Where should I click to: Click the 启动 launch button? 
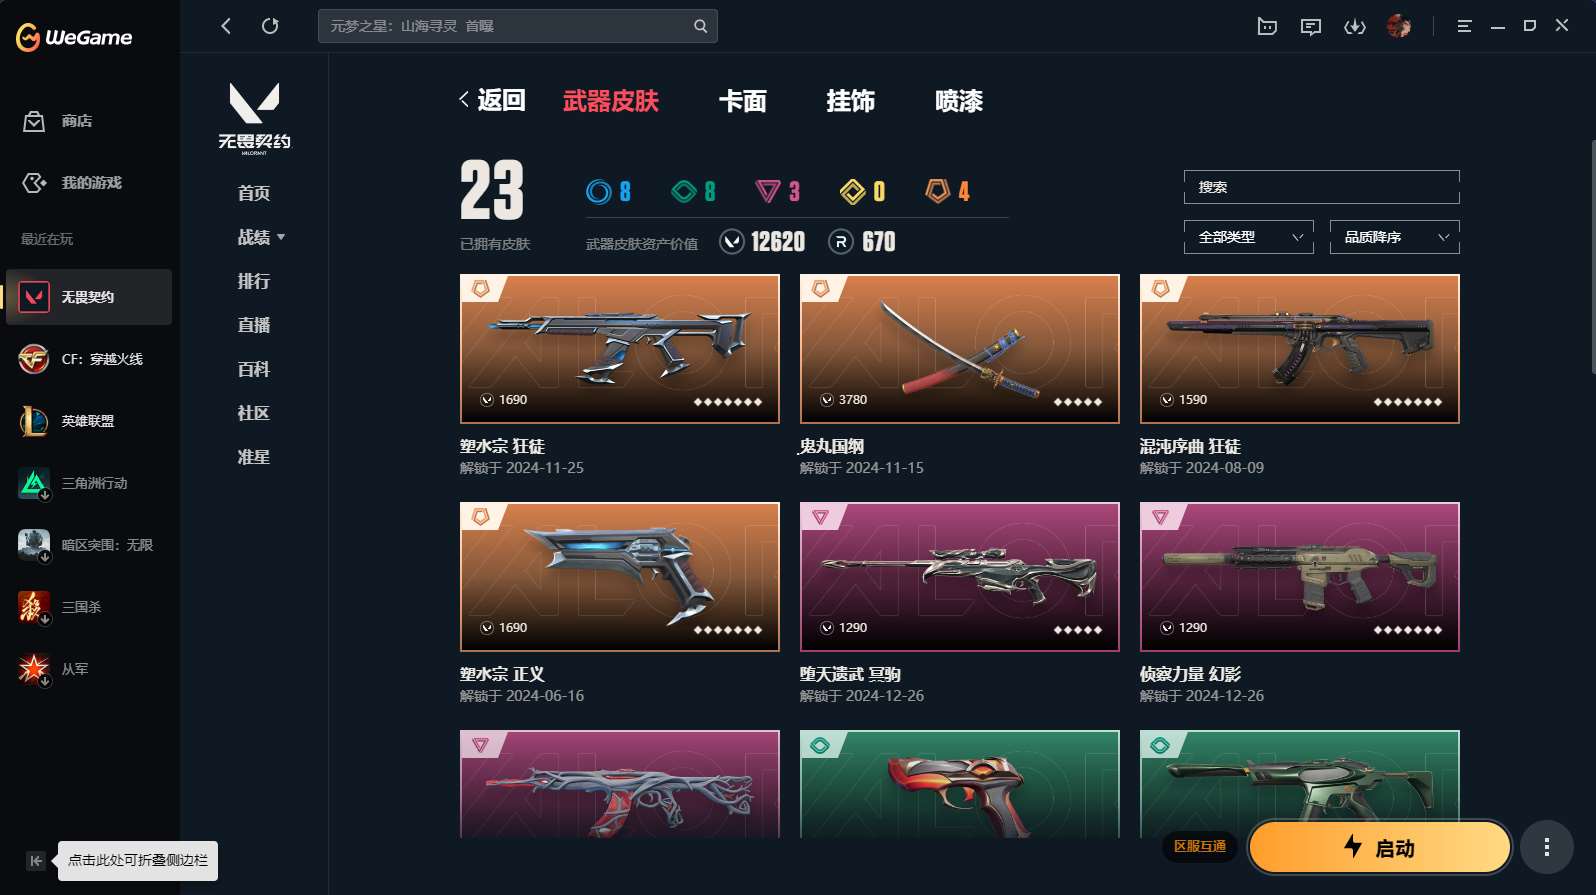(1379, 848)
